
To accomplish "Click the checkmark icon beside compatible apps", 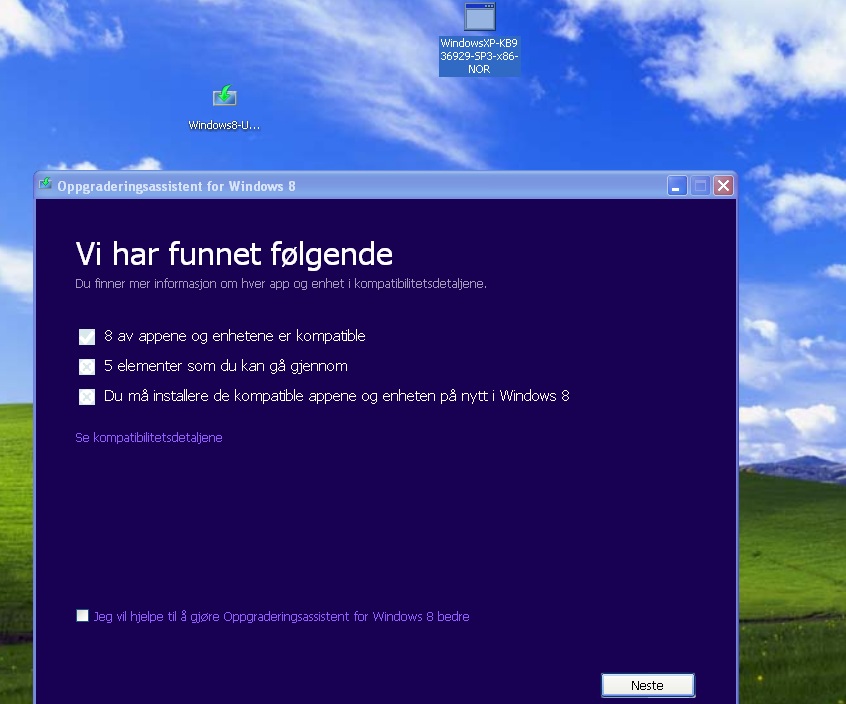I will coord(87,337).
